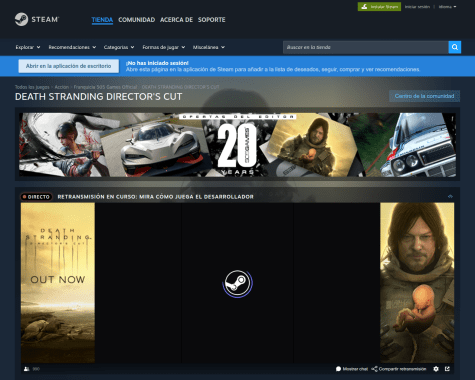The width and height of the screenshot is (475, 380).
Task: Click the Acción breadcrumb link
Action: [62, 87]
